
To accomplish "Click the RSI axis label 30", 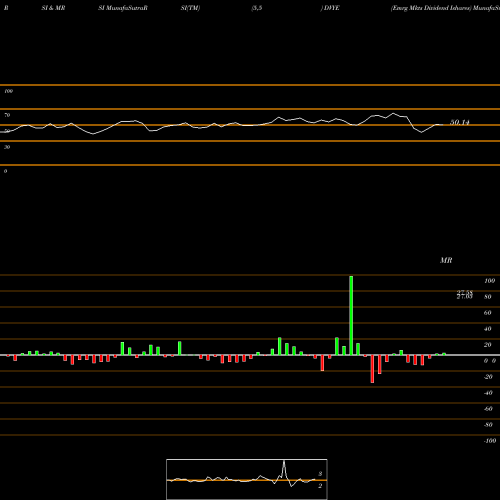I will coord(7,147).
